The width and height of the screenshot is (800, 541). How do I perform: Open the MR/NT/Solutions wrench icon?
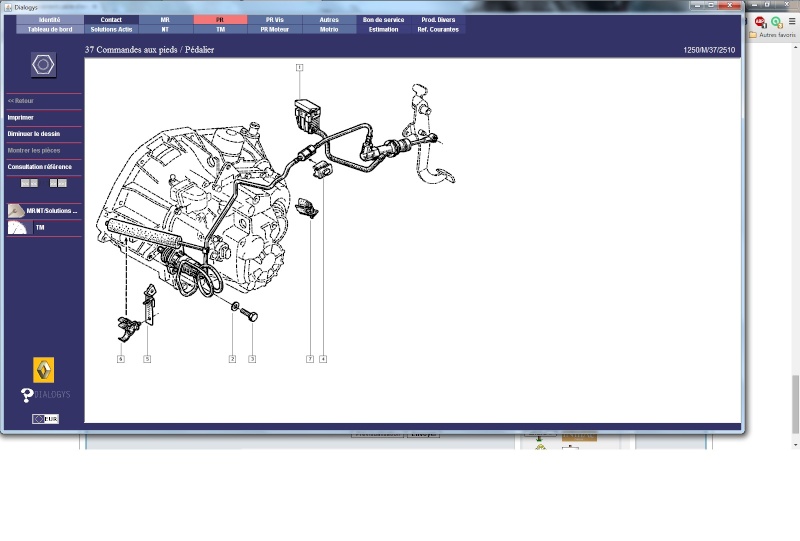16,211
